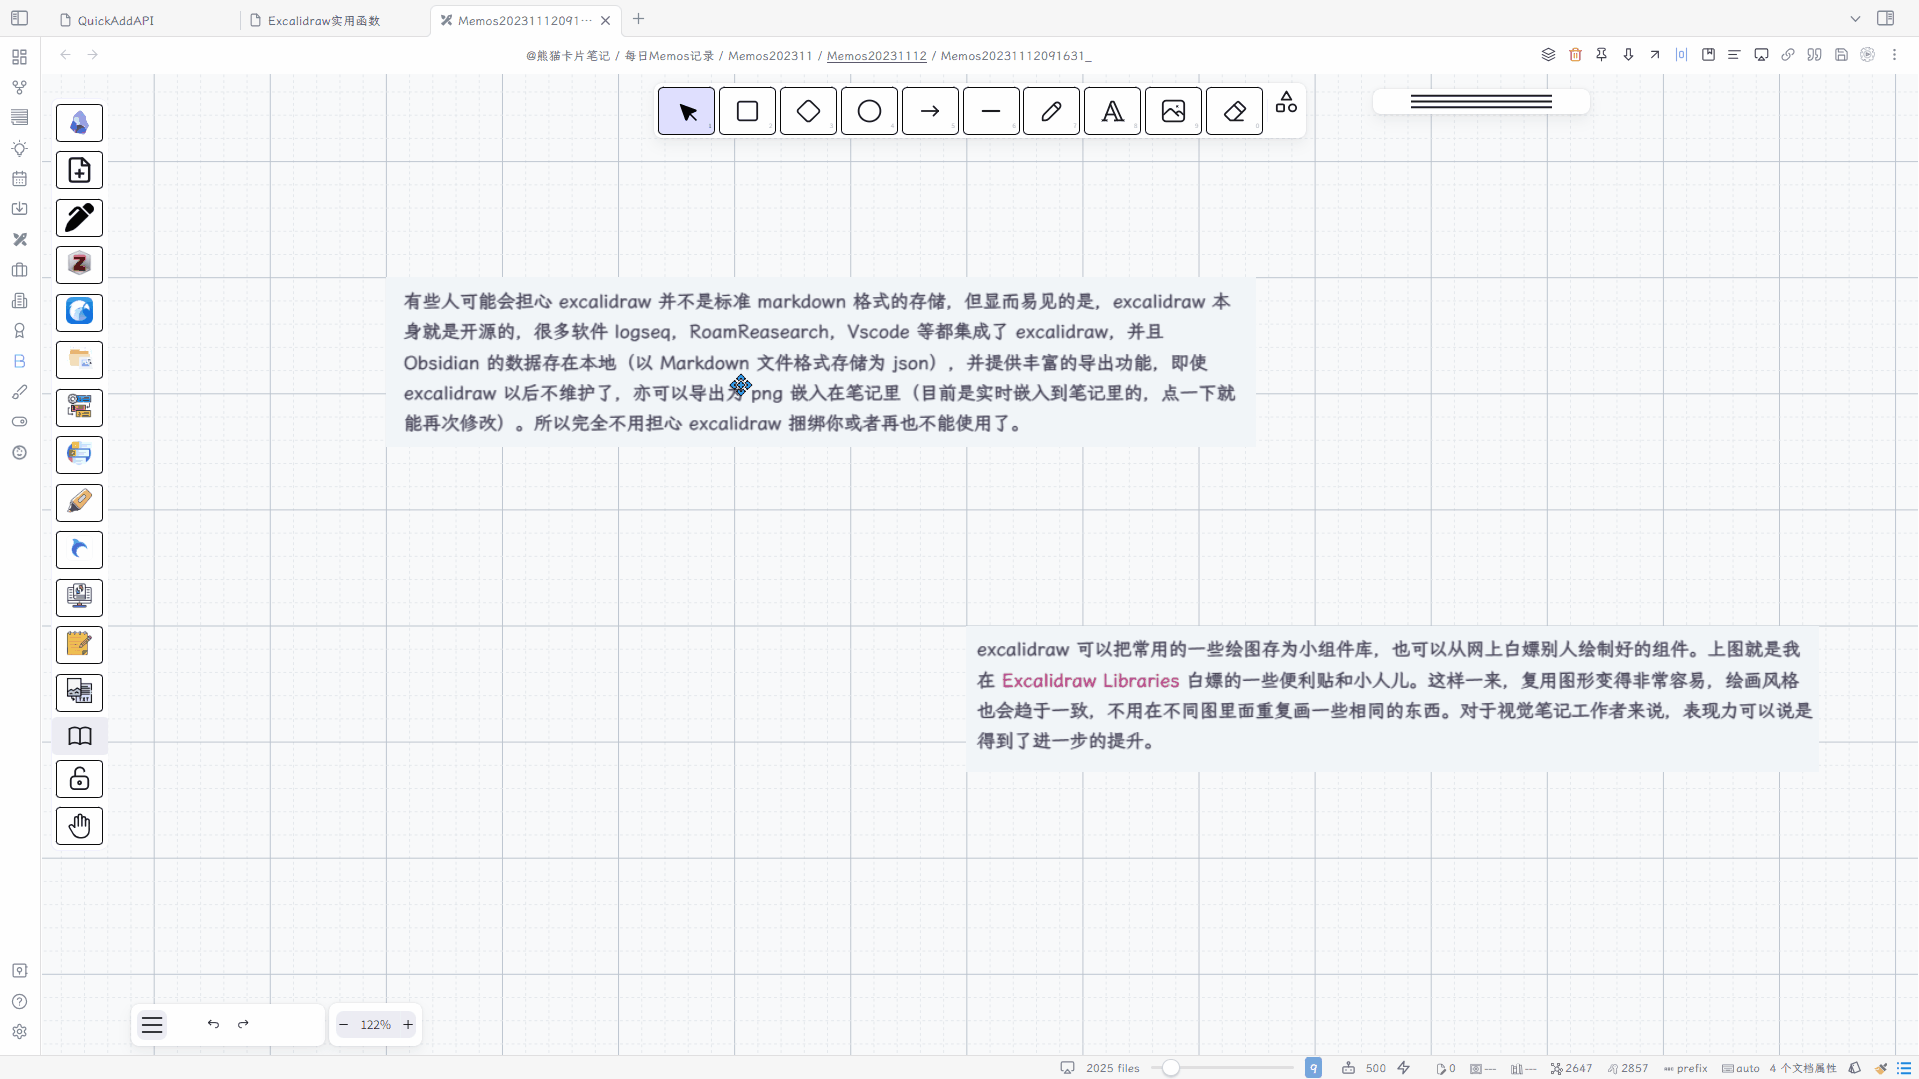Open graph view icon in left ribbon
Screen dimensions: 1919x1079
20,88
